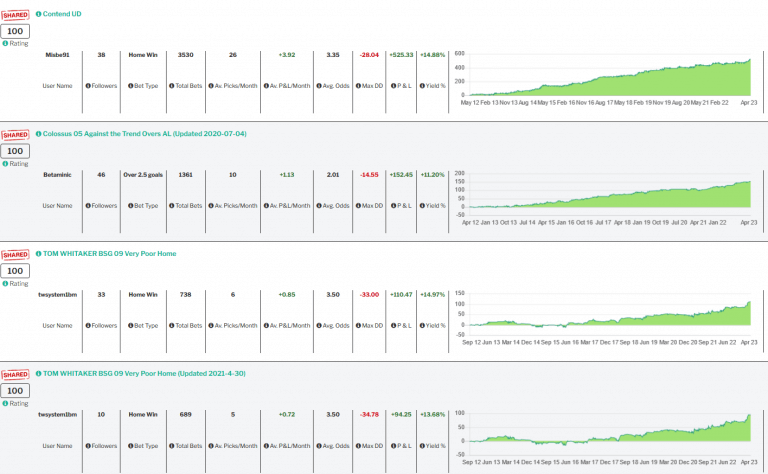Click total bets value 738
The width and height of the screenshot is (768, 474).
point(186,295)
